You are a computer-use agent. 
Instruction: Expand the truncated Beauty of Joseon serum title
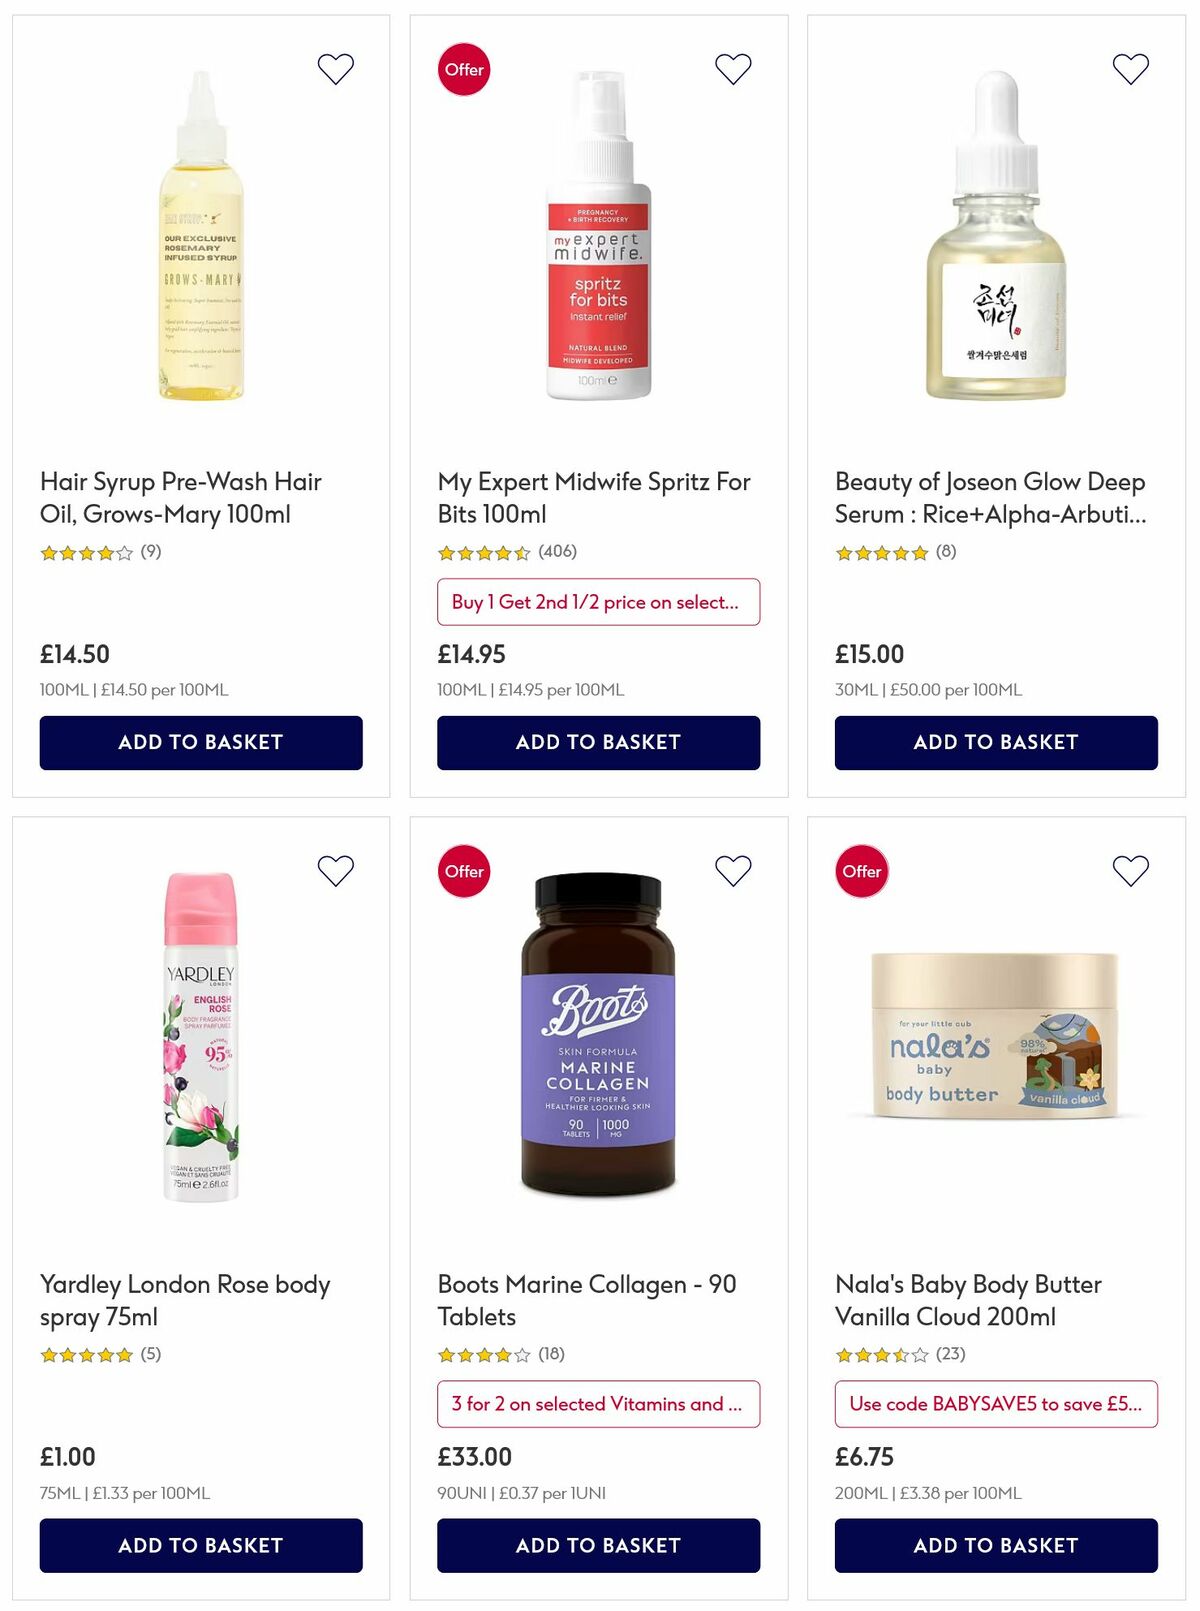click(x=991, y=500)
